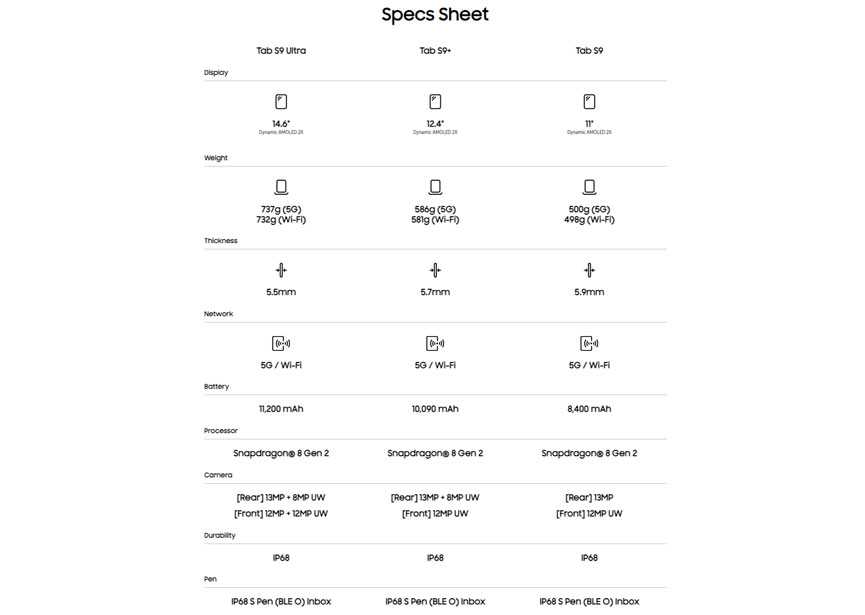Screen dimensions: 865x615
Task: Click the Tab S9 weight icon
Action: (589, 187)
